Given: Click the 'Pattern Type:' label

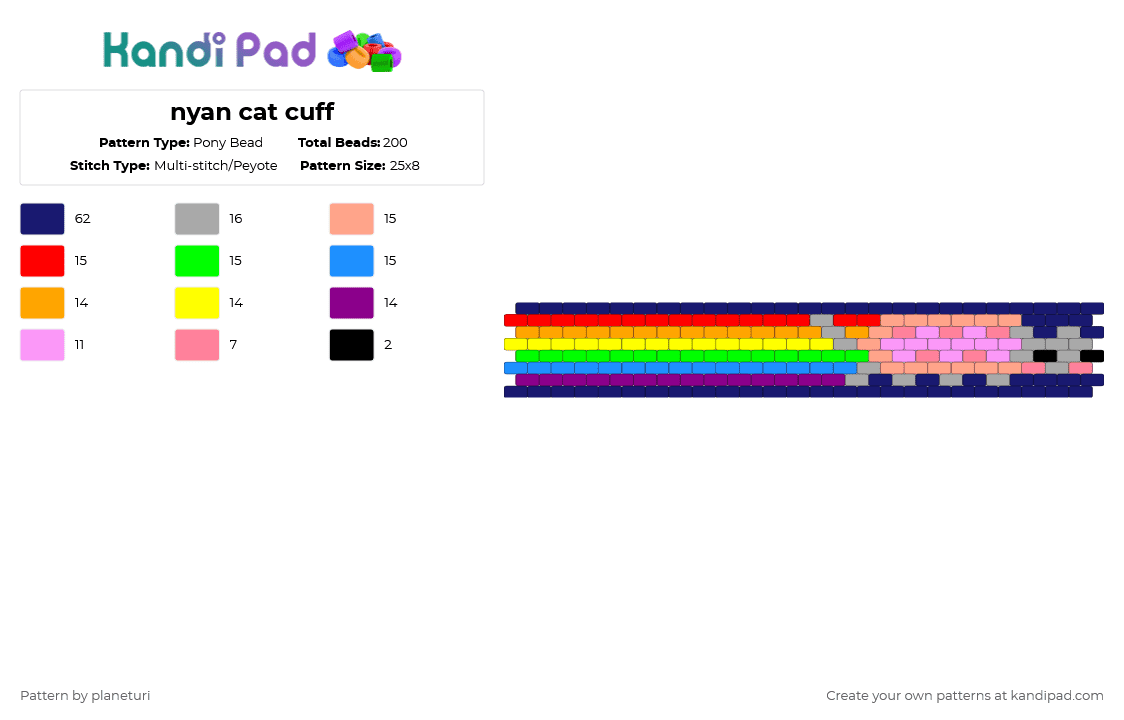Looking at the screenshot, I should point(144,143).
